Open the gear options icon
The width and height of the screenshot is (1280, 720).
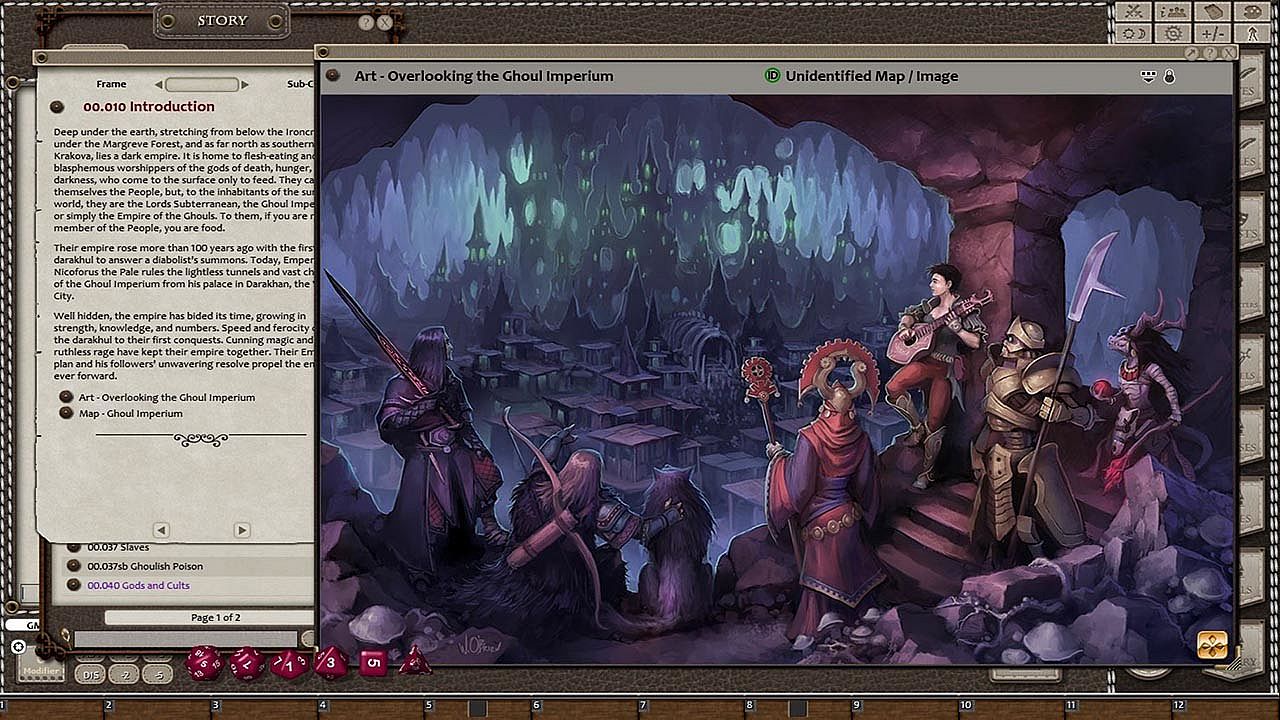(x=1172, y=34)
